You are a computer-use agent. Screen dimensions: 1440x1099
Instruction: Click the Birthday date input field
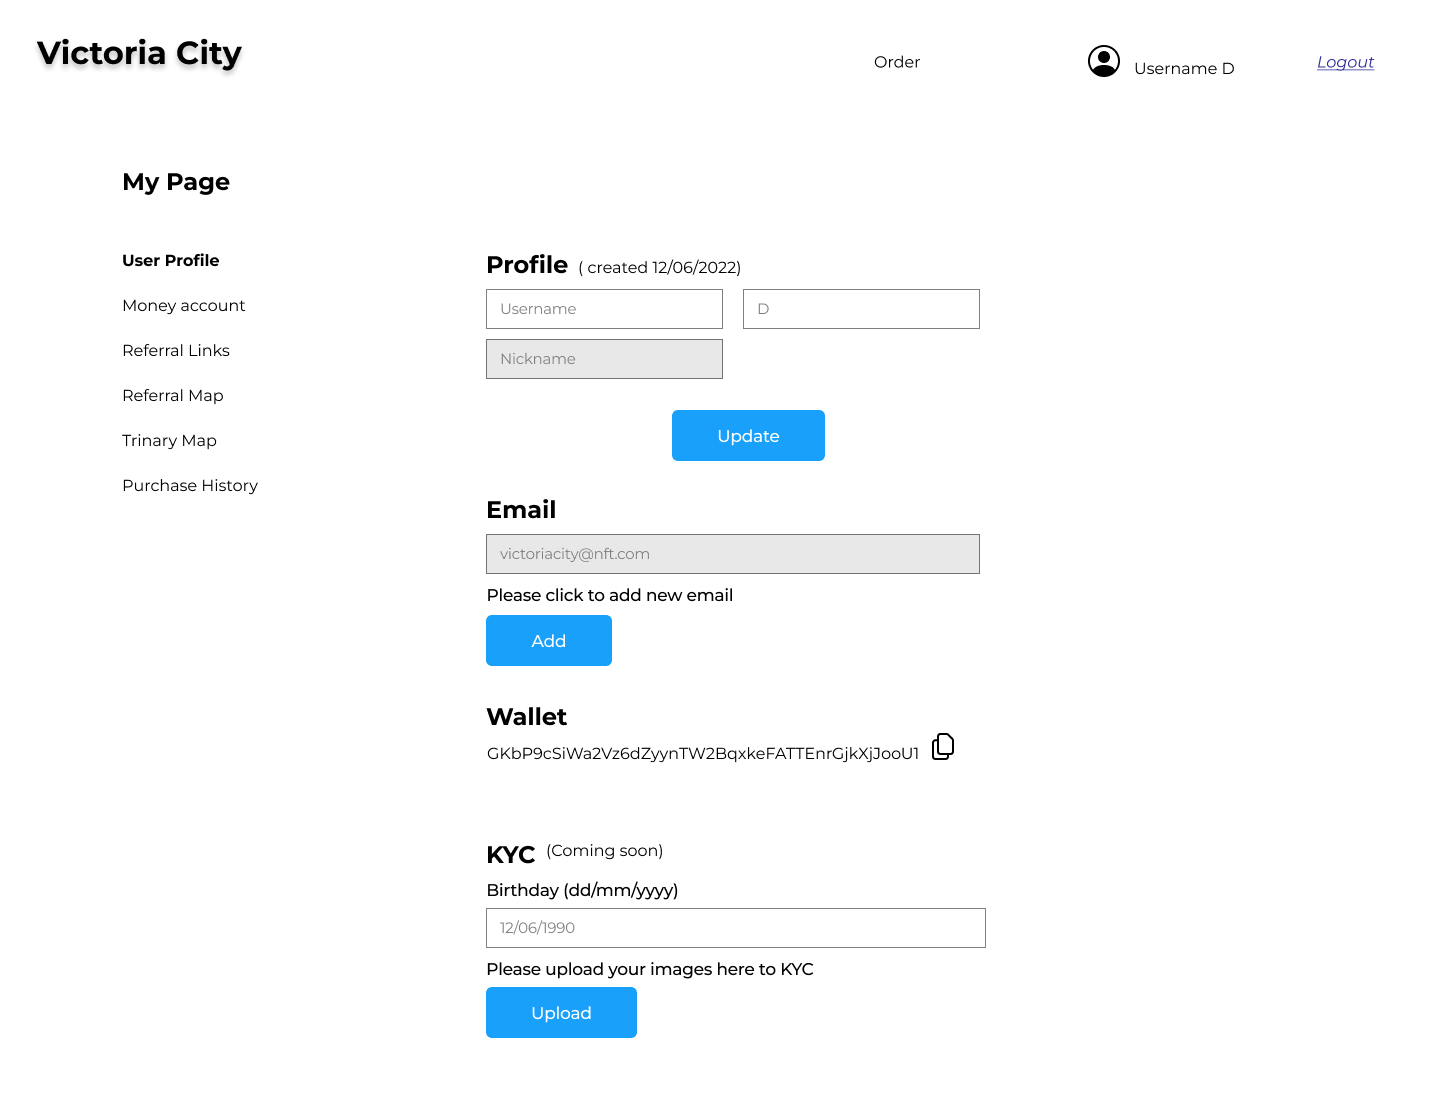coord(735,928)
